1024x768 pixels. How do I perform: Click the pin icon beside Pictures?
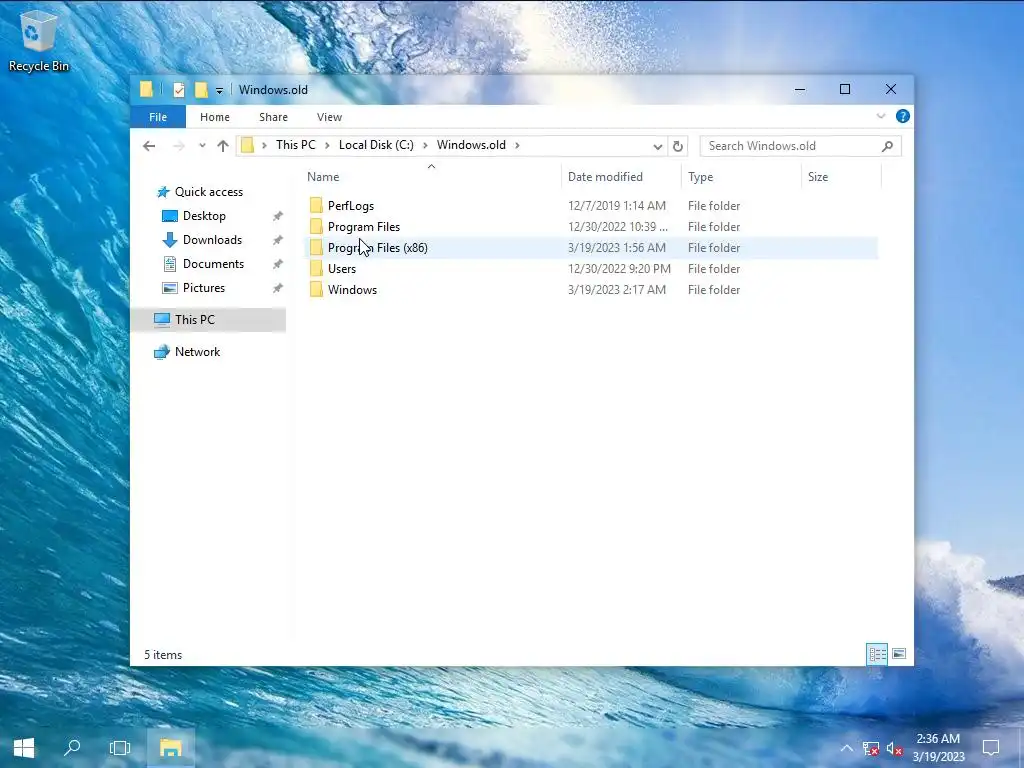pyautogui.click(x=278, y=288)
